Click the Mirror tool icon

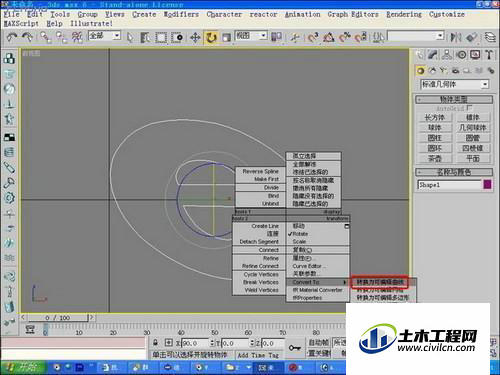tap(455, 37)
